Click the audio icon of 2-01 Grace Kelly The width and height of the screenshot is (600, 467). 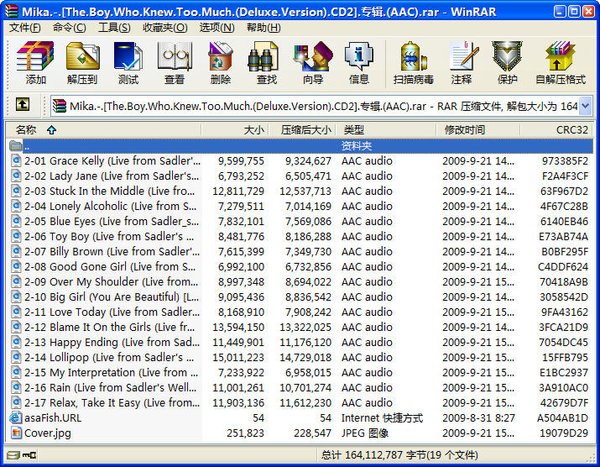click(16, 161)
